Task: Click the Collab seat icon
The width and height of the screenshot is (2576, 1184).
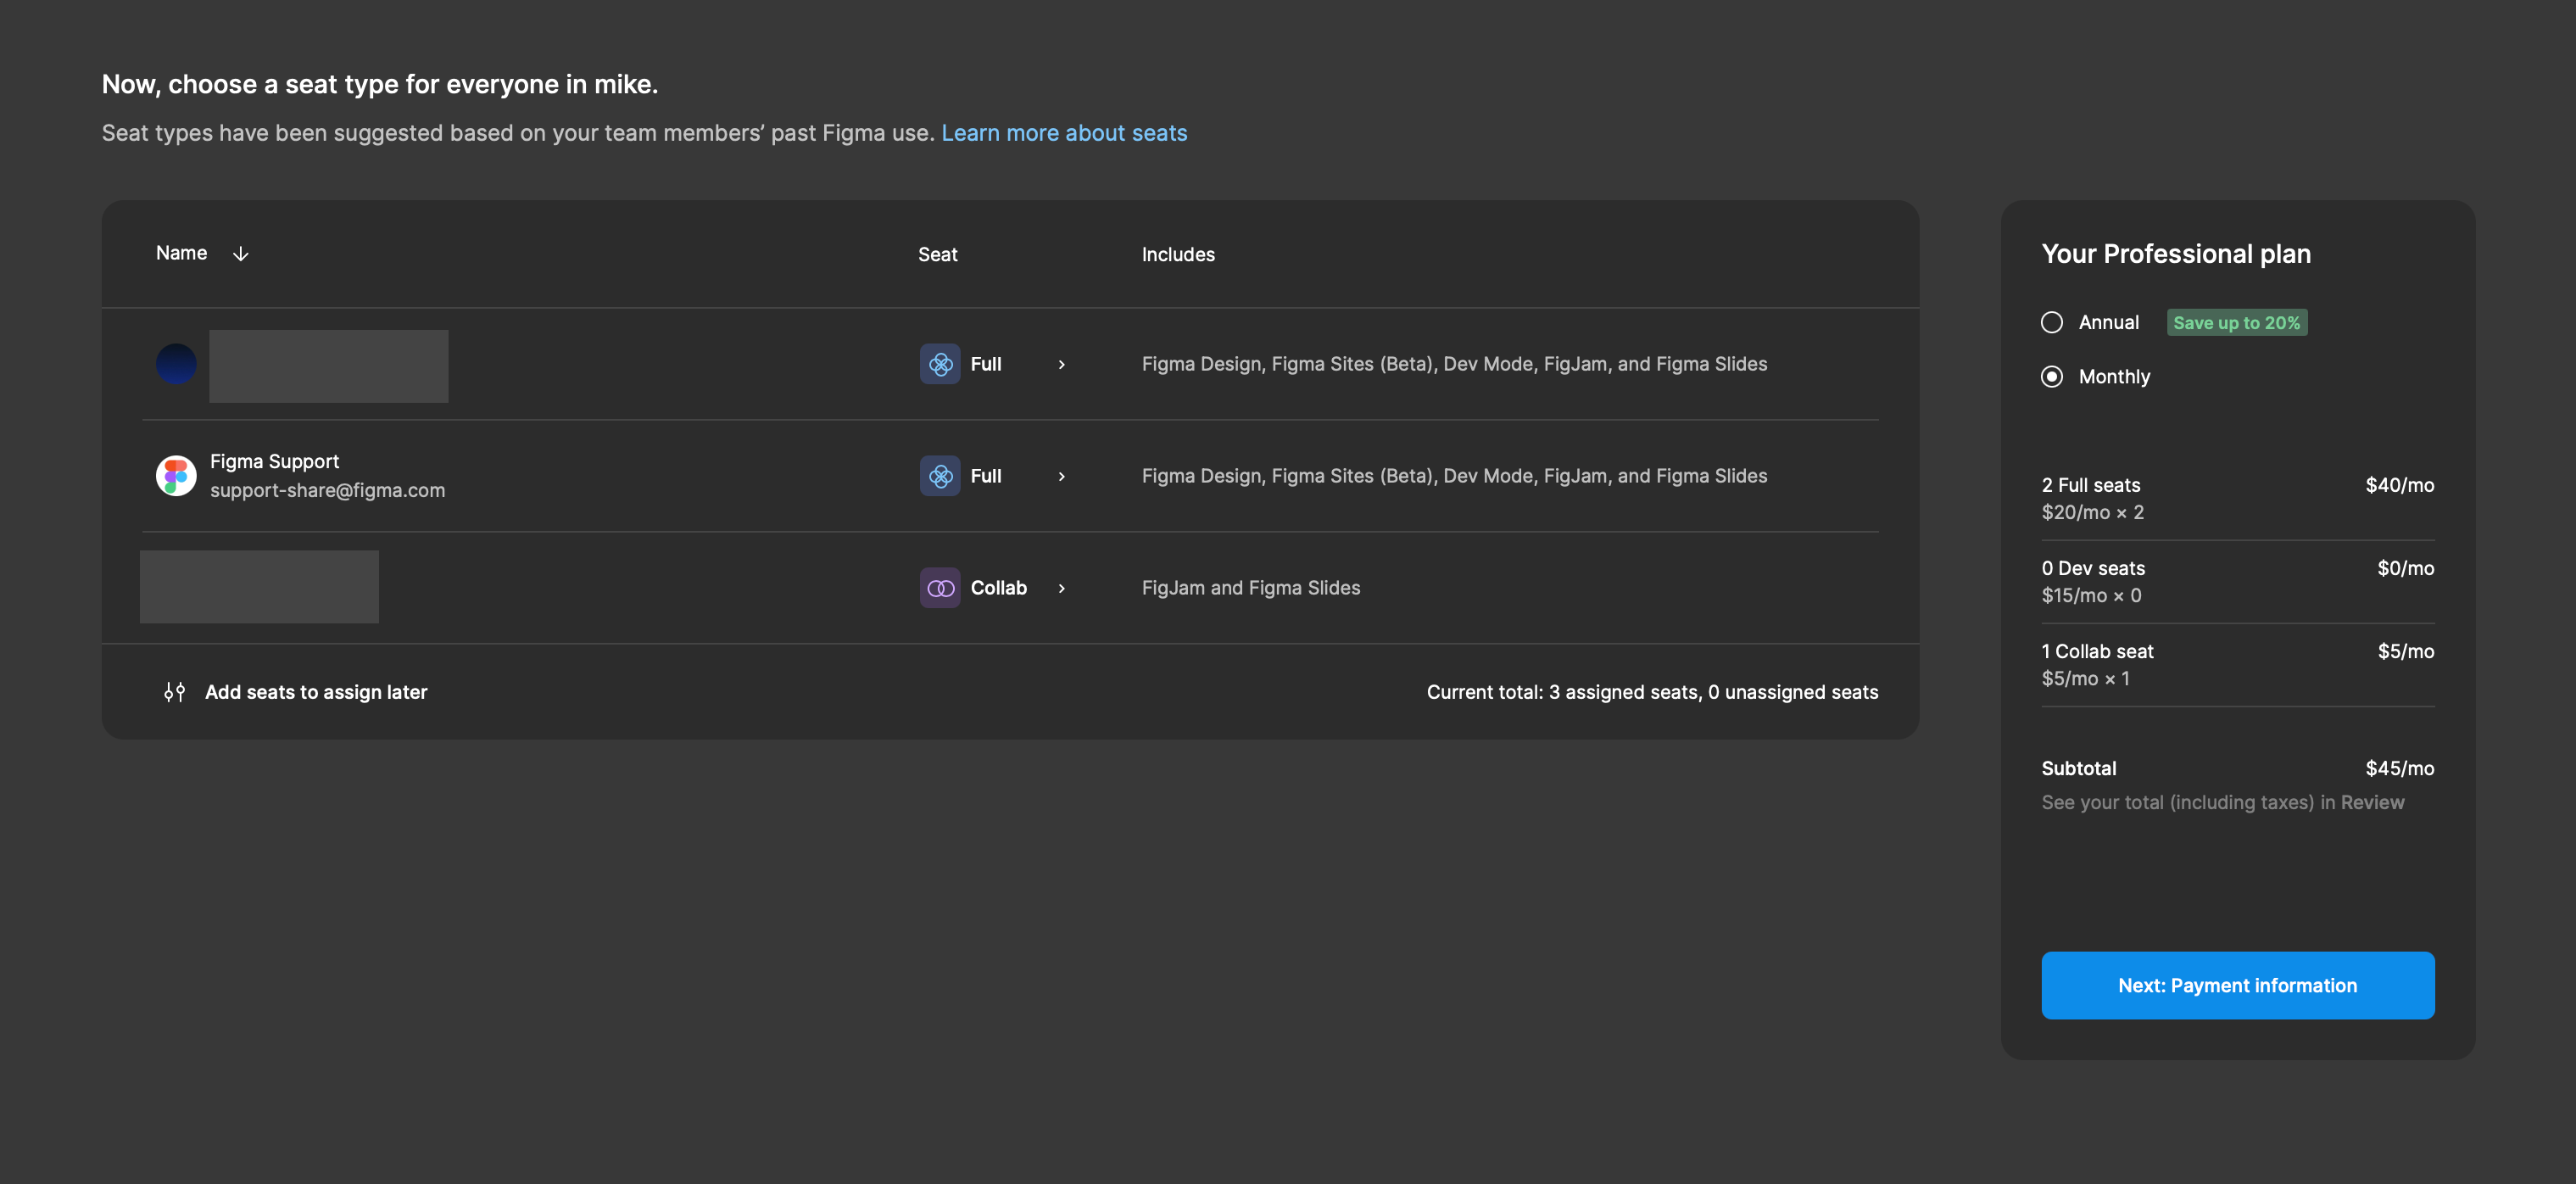Action: pos(940,588)
